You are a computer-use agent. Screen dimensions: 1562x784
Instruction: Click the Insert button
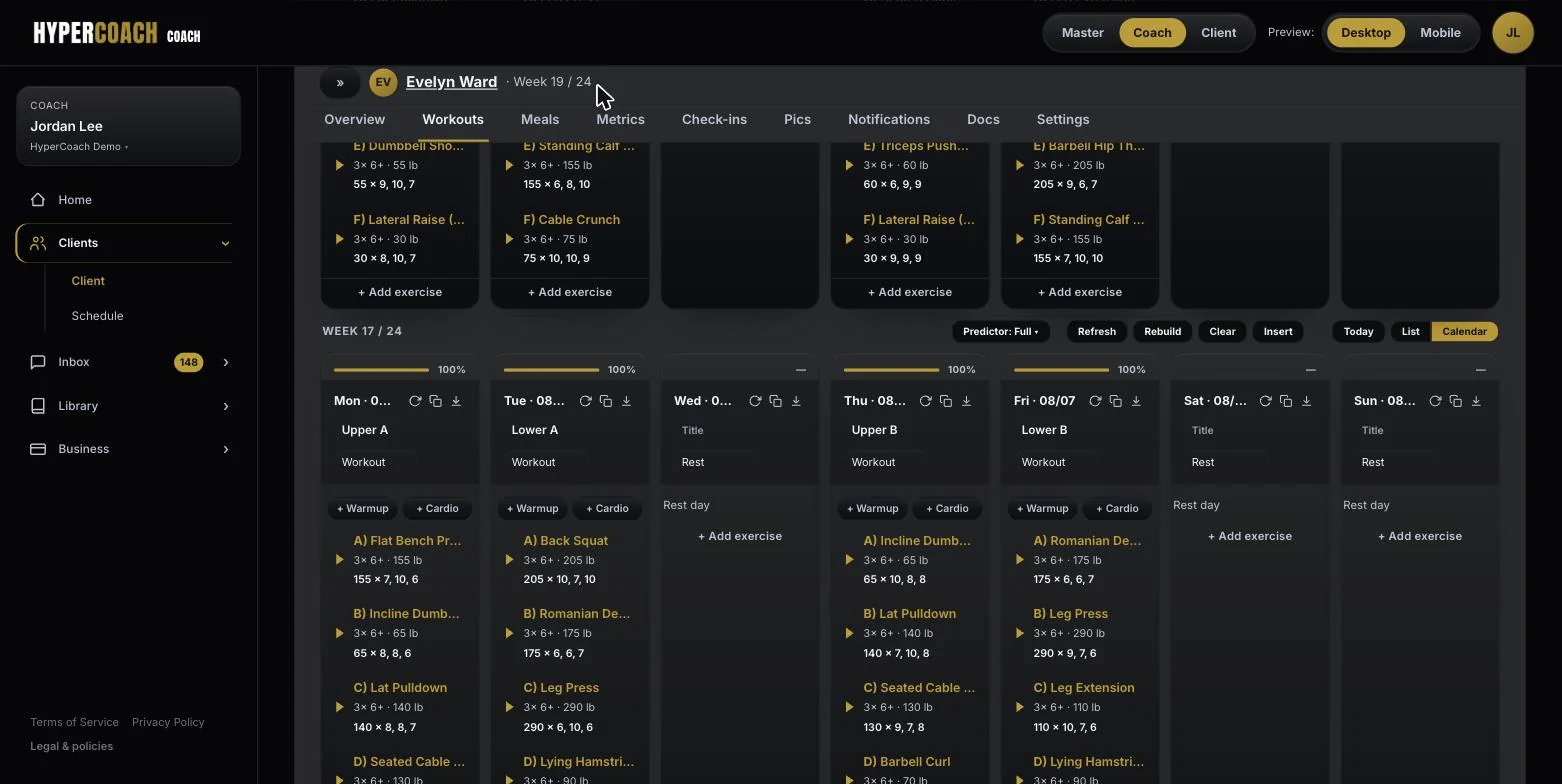[x=1278, y=331]
